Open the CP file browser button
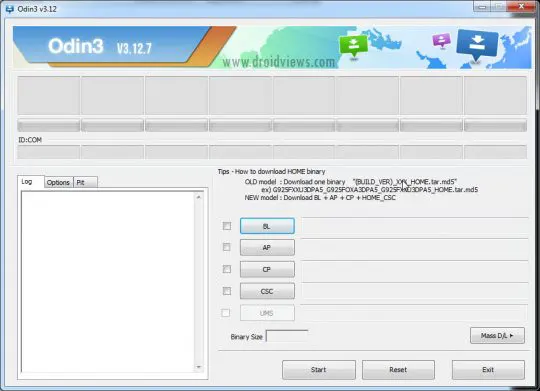Viewport: 540px width, 391px height. pyautogui.click(x=267, y=269)
